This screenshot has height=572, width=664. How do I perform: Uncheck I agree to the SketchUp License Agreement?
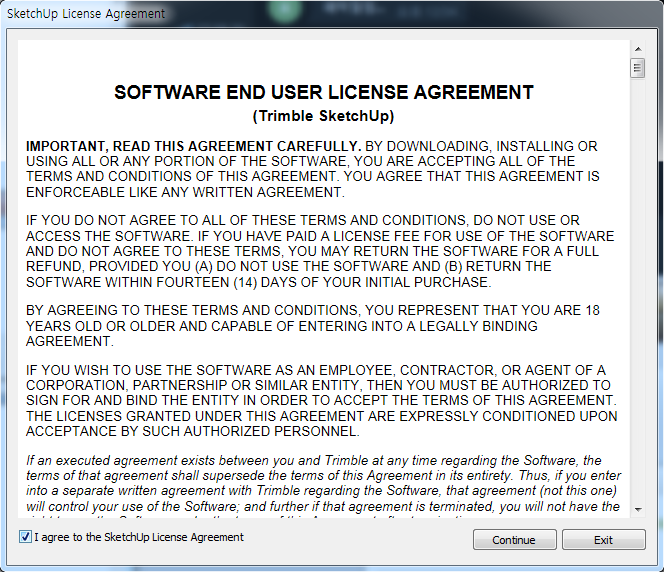25,537
